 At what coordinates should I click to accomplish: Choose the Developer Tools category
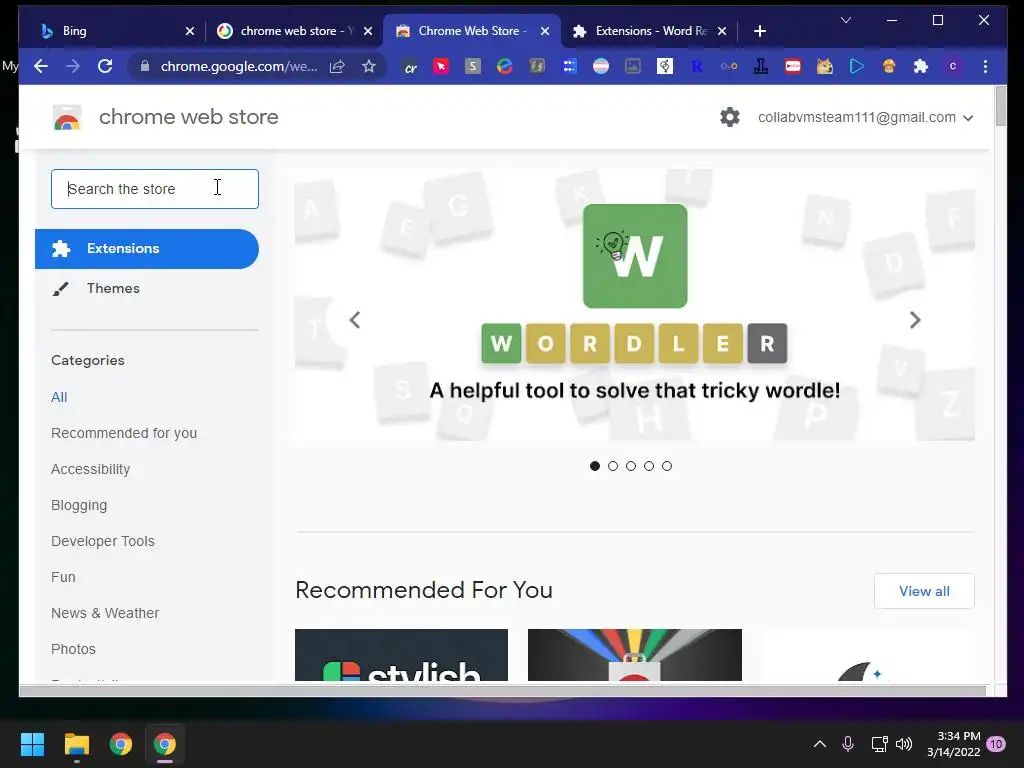click(103, 541)
